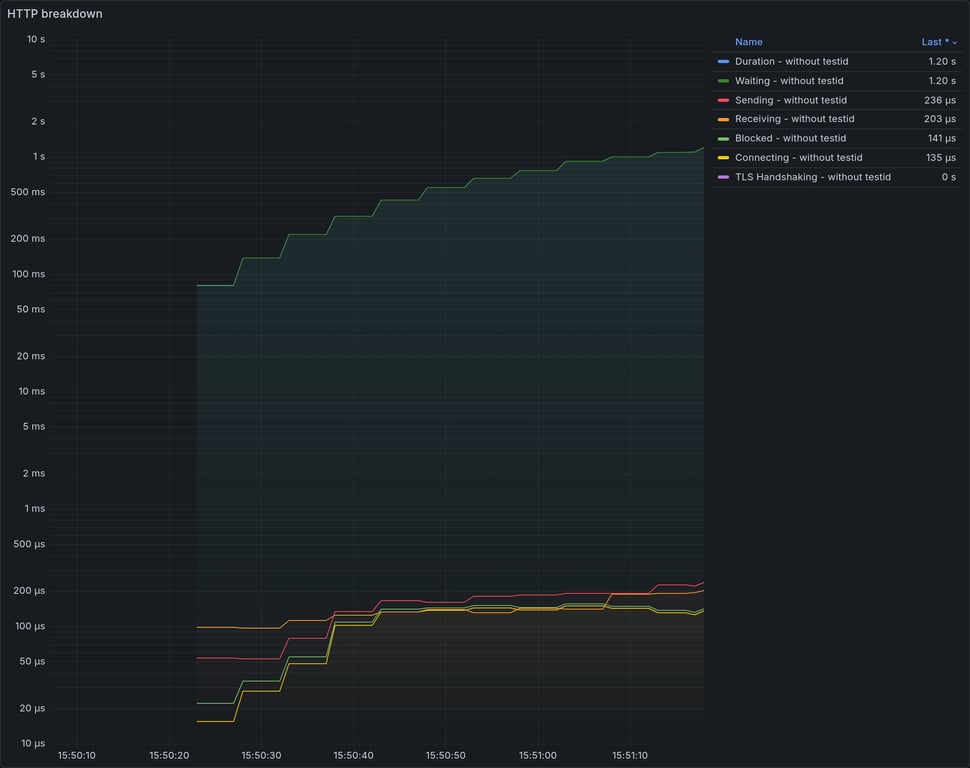Click the Connecting series yellow color indicator
Image resolution: width=970 pixels, height=768 pixels.
click(722, 157)
